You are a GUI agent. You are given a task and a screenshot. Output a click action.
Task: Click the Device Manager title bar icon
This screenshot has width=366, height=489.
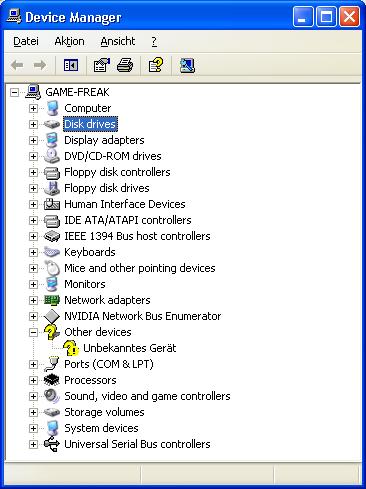[x=14, y=16]
